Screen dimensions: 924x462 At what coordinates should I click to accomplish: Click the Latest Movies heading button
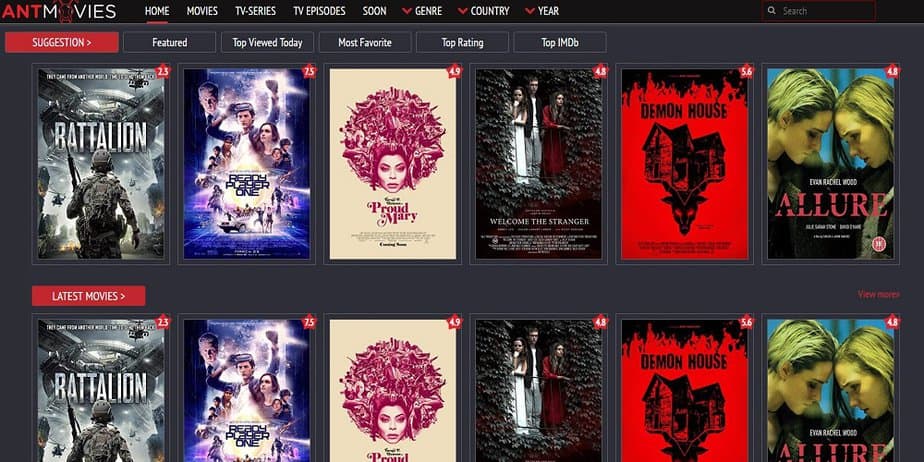88,296
